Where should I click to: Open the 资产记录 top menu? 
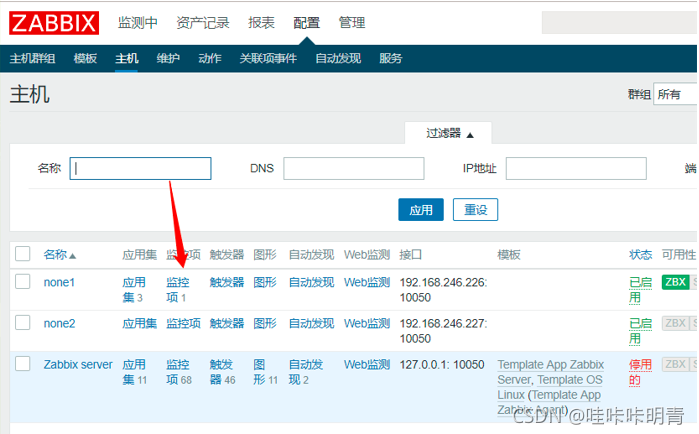click(203, 22)
